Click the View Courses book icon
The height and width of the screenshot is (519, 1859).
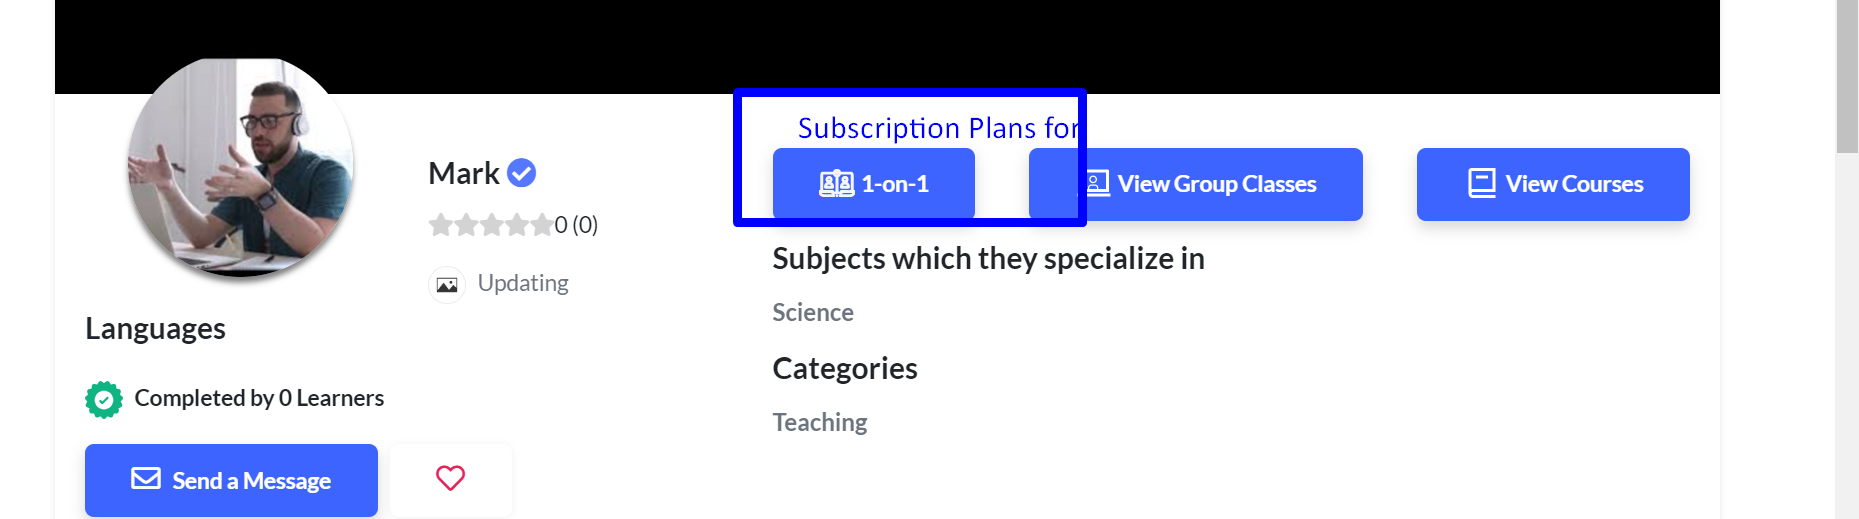tap(1482, 184)
